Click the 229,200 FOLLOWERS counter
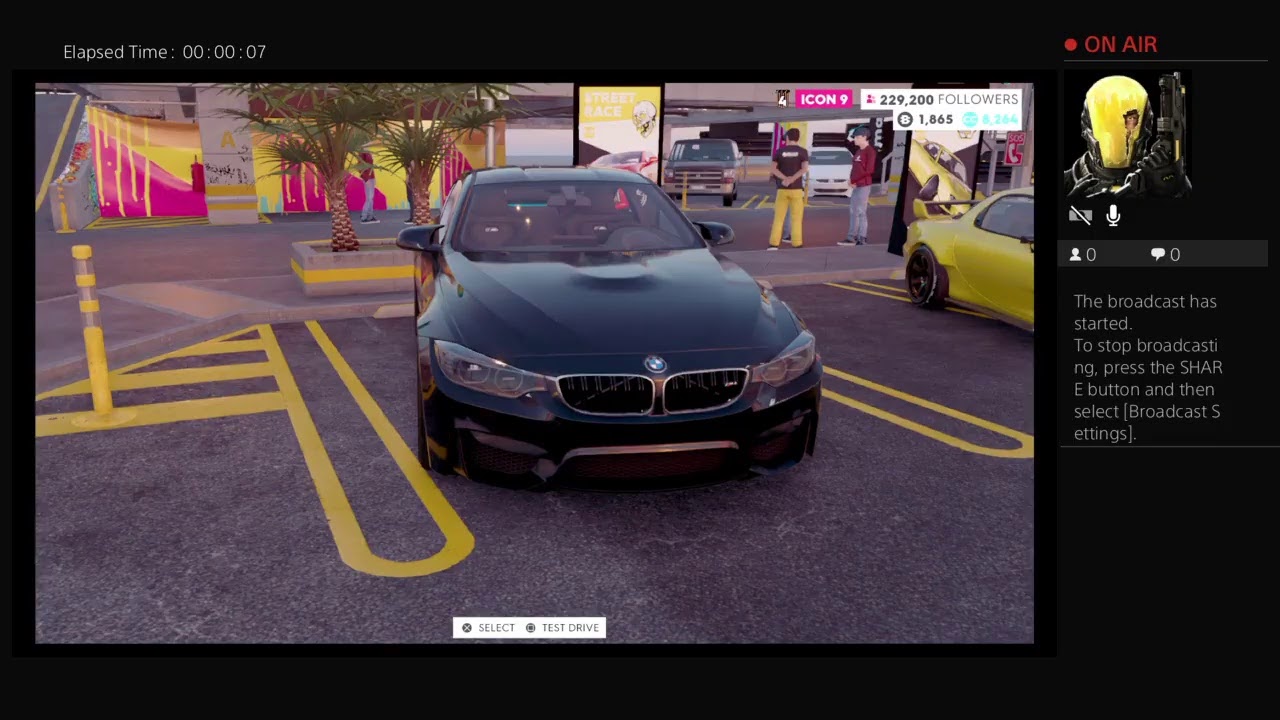This screenshot has width=1280, height=720. [940, 99]
